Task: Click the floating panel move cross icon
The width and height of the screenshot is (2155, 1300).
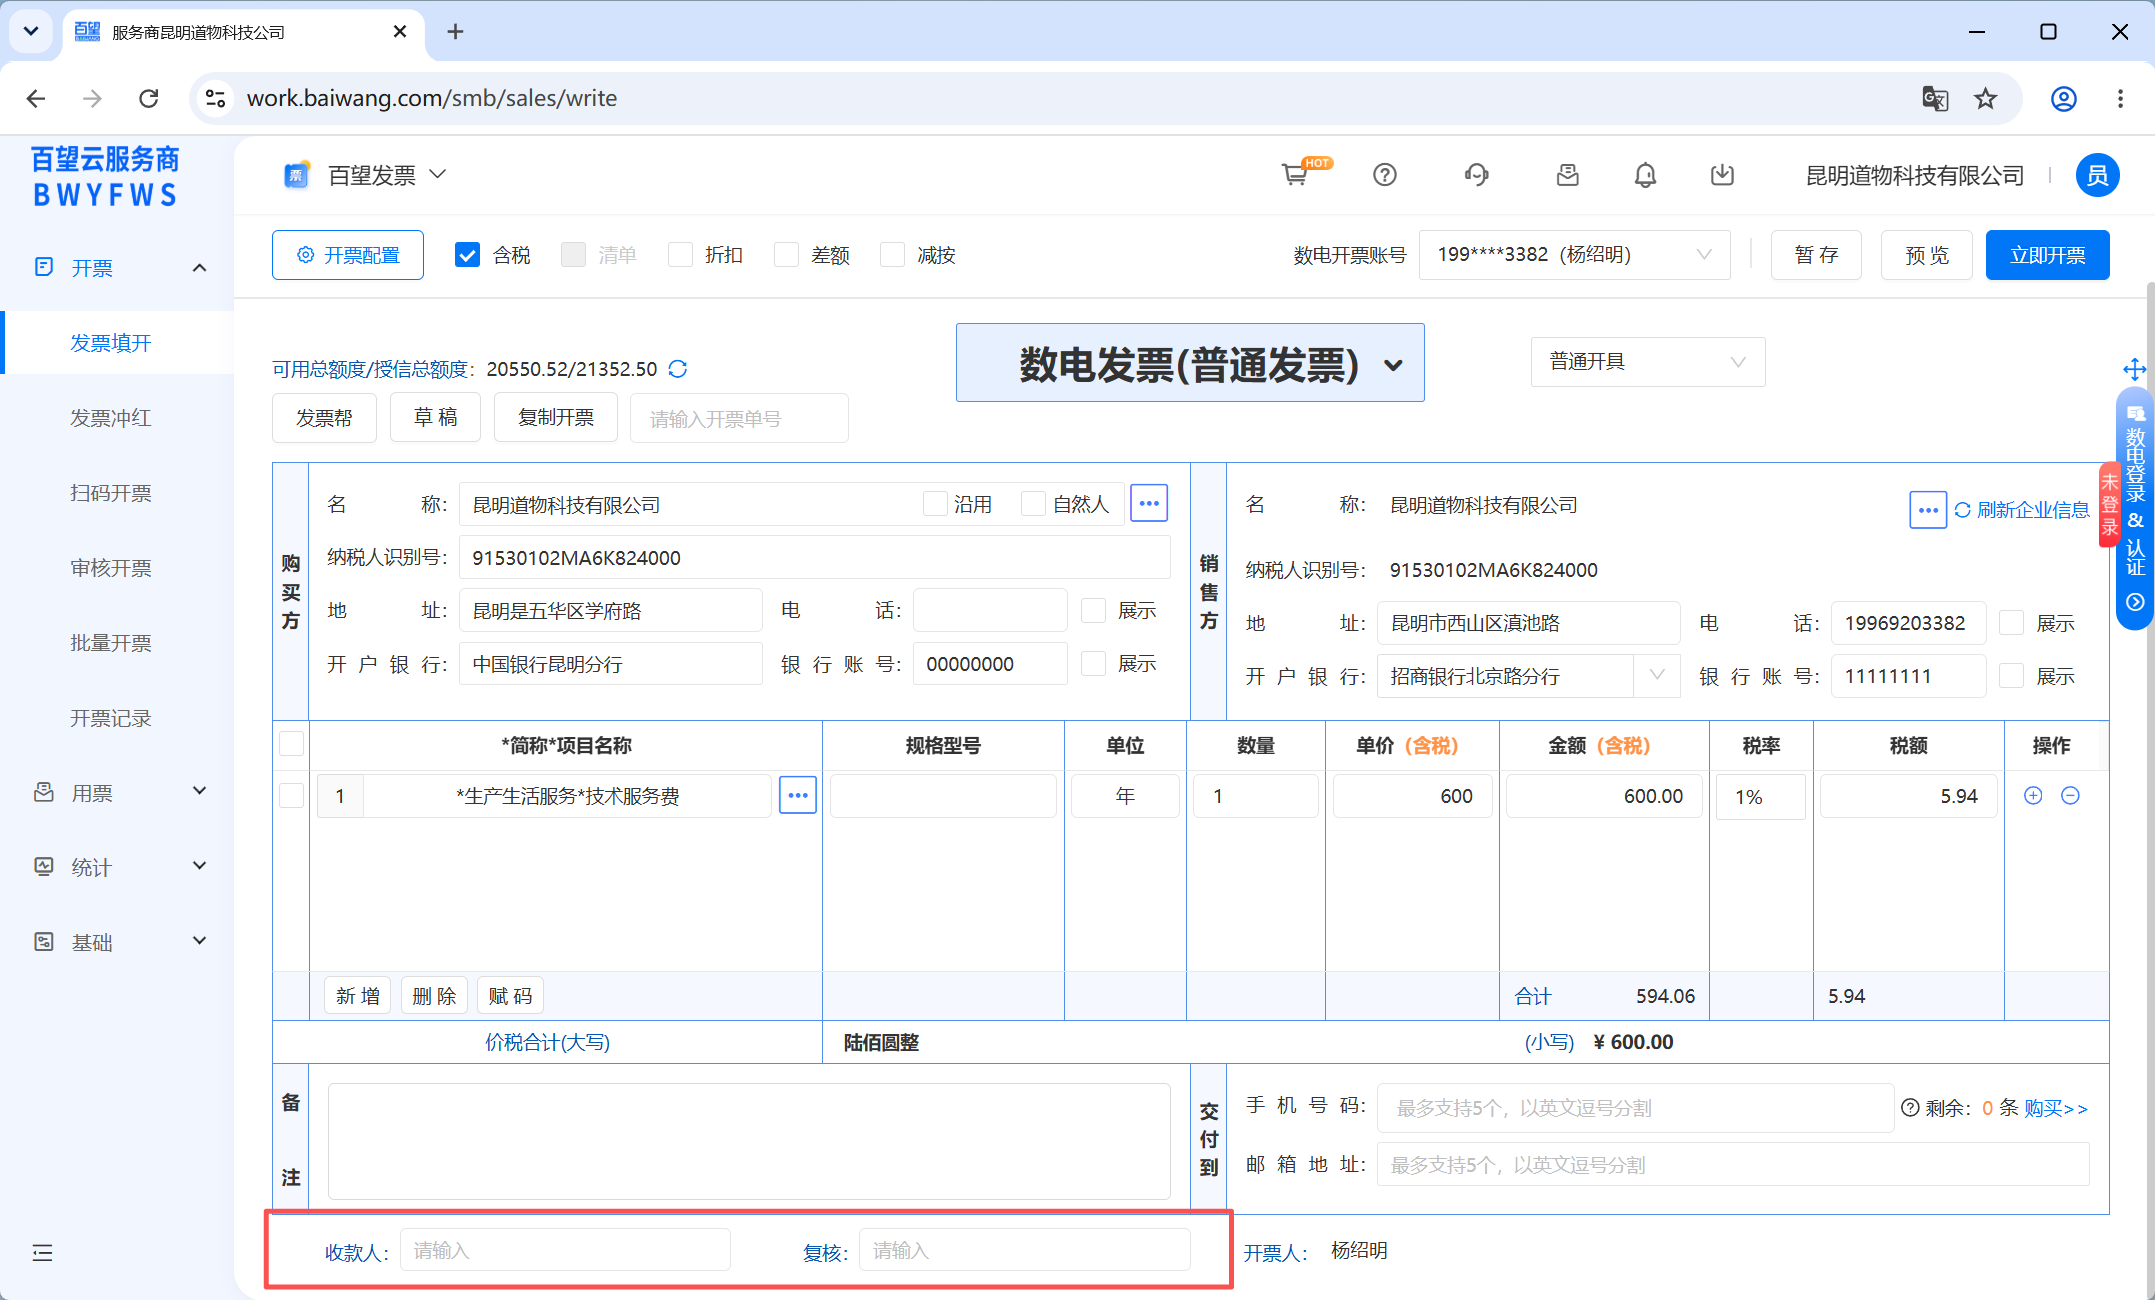Action: point(2135,369)
